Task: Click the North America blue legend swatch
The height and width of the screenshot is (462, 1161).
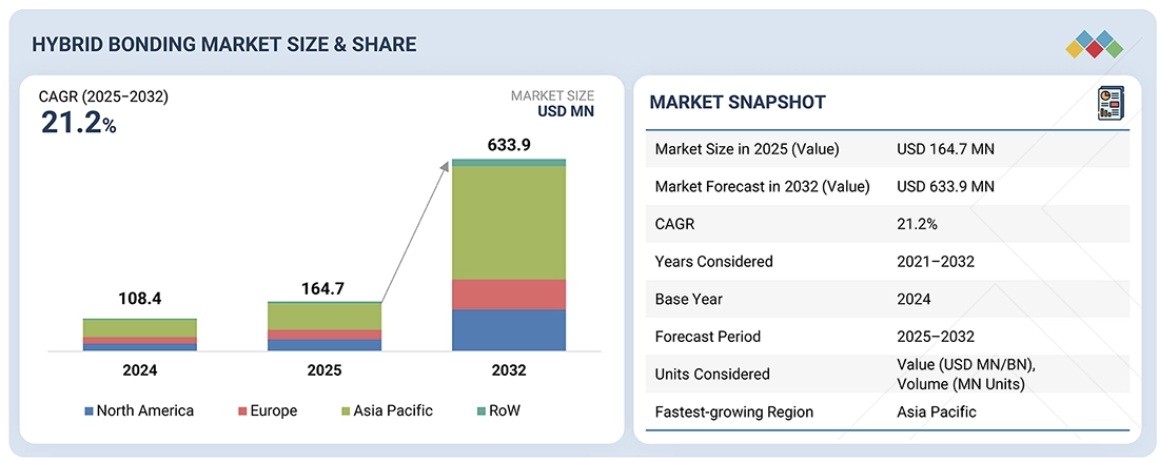Action: [x=89, y=411]
